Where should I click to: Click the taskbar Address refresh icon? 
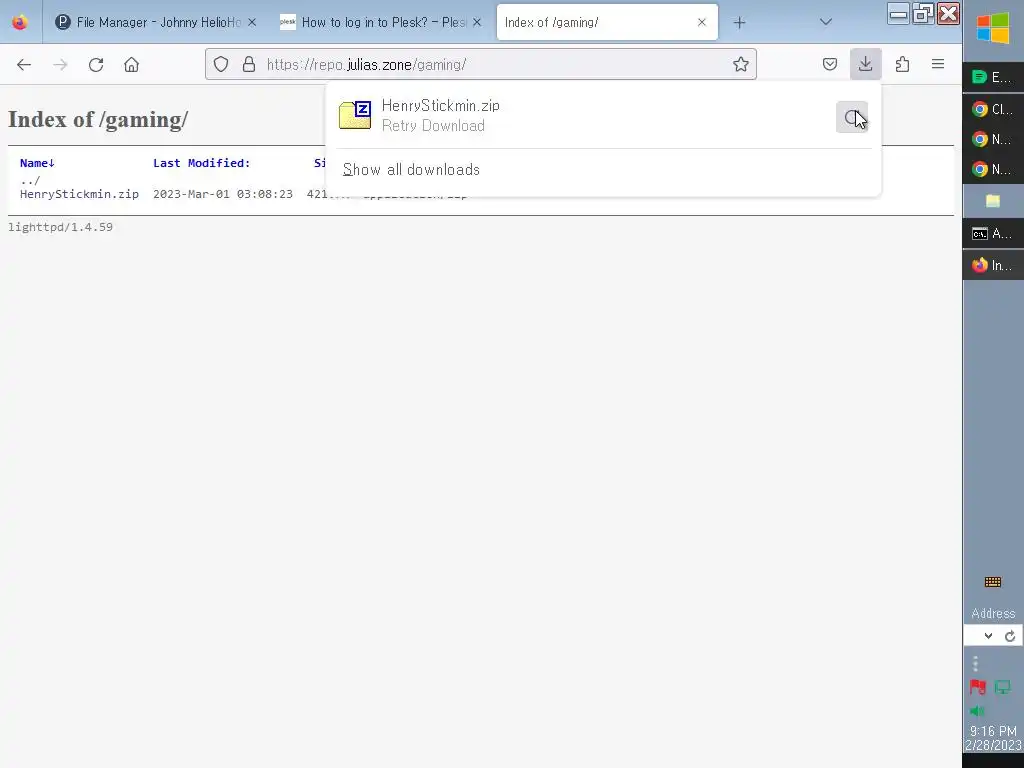(1010, 636)
